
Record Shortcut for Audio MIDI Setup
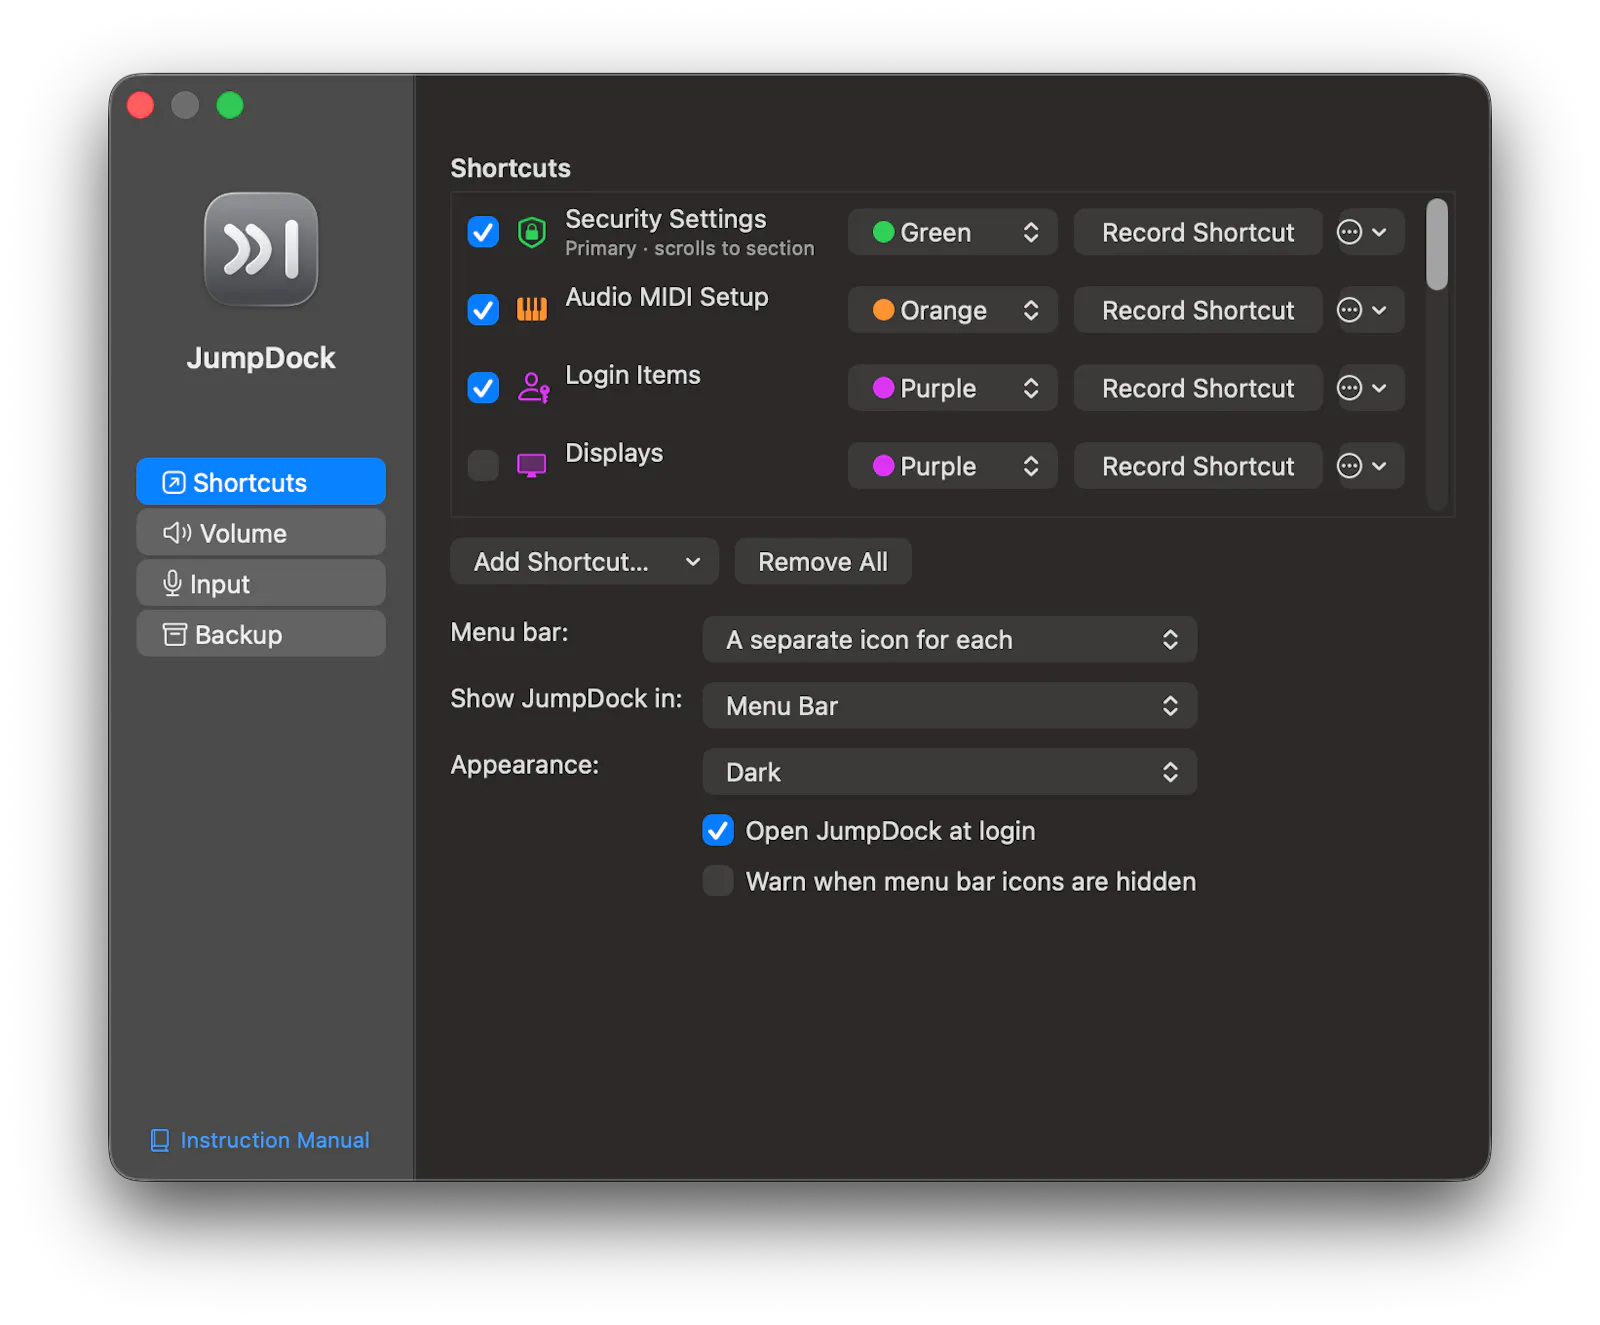pos(1198,310)
